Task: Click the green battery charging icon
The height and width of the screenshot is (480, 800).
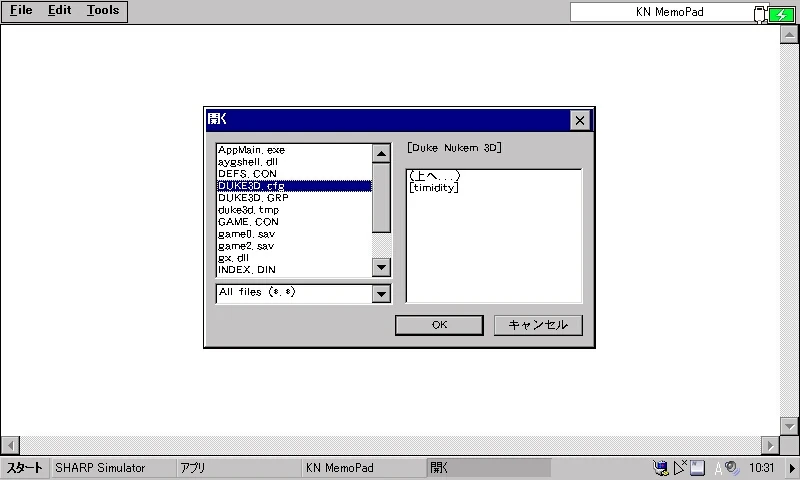Action: pyautogui.click(x=781, y=15)
